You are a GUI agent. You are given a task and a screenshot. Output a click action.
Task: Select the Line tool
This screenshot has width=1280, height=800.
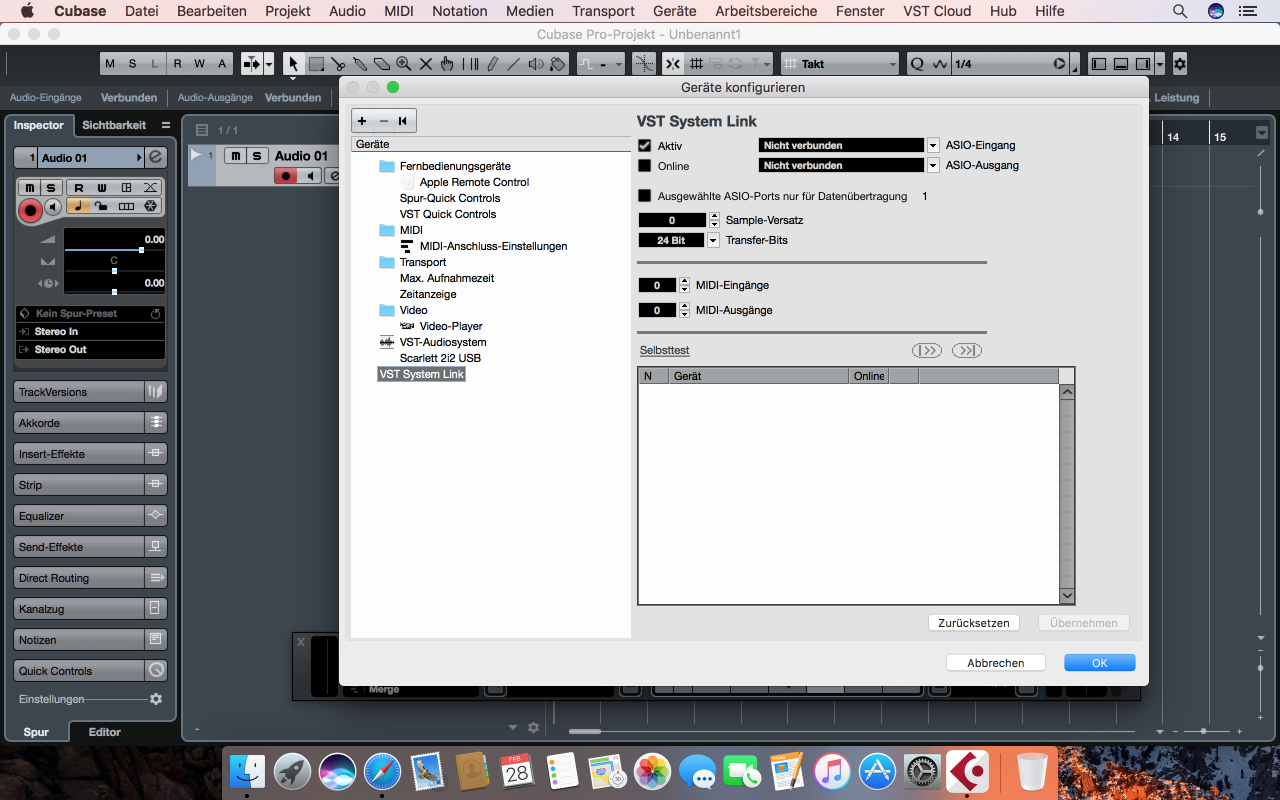(514, 64)
